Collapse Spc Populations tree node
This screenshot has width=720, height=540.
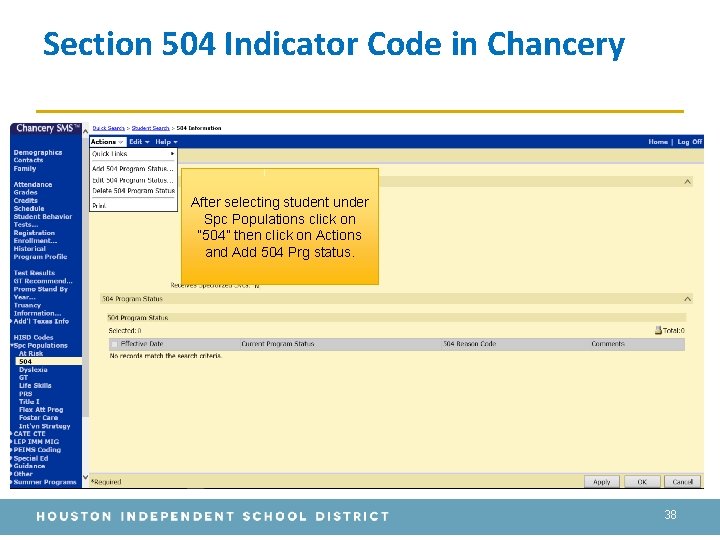12,345
